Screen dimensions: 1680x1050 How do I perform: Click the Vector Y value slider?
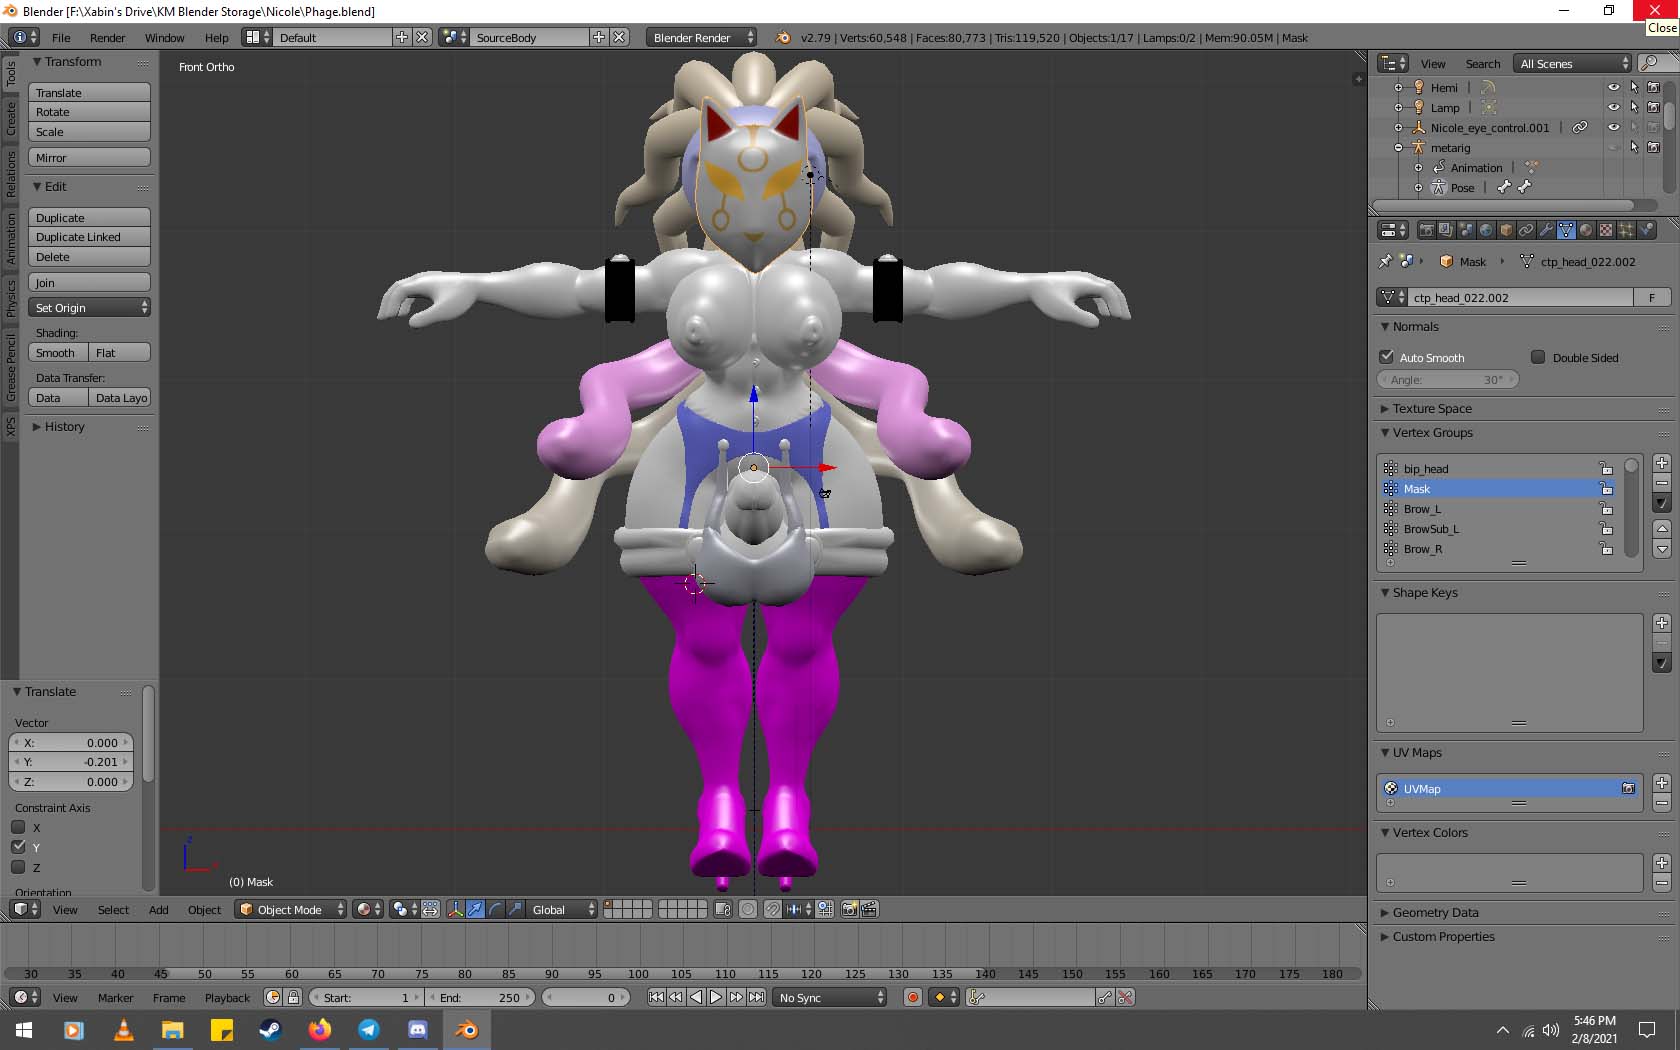[71, 762]
